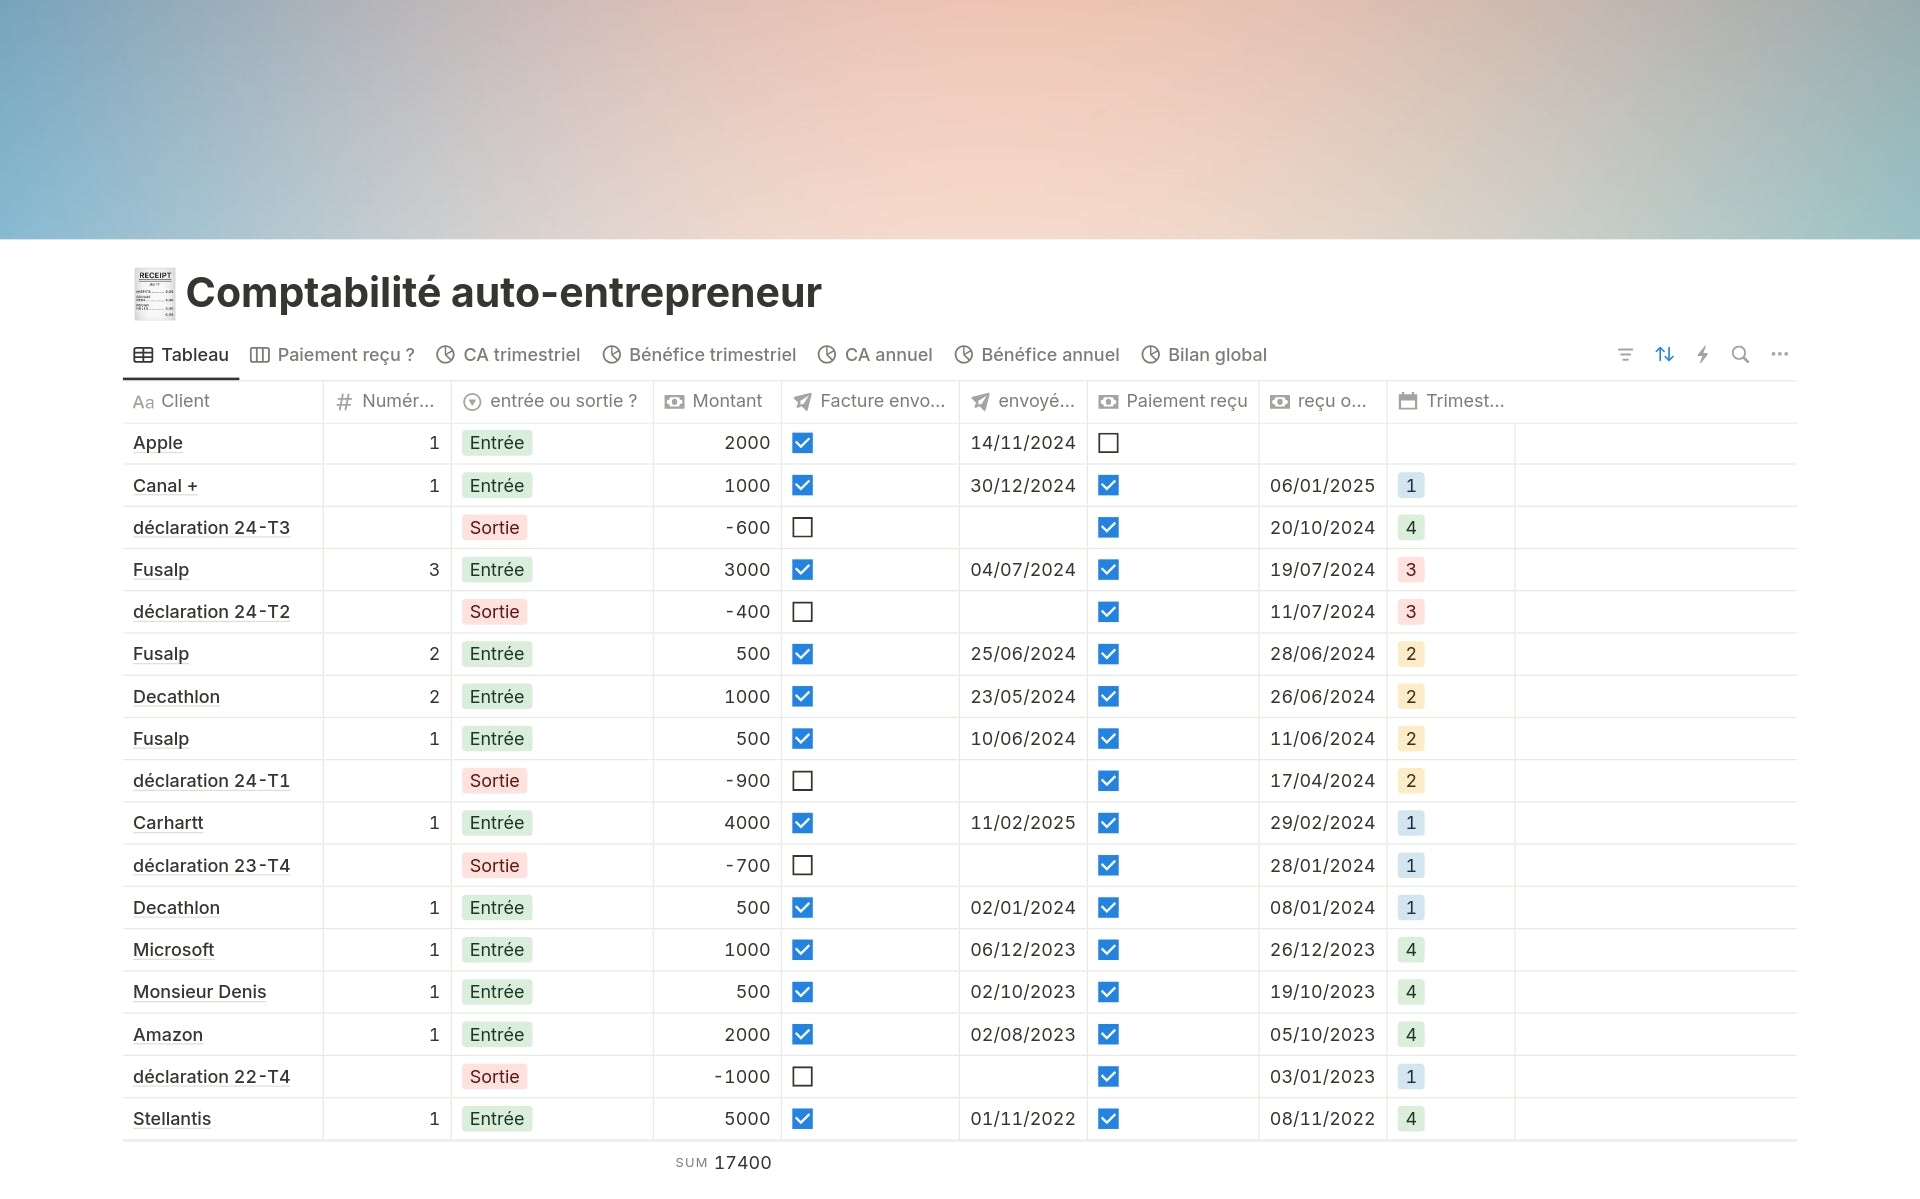Open the Carhartt client page
Viewport: 1920px width, 1199px height.
[168, 823]
